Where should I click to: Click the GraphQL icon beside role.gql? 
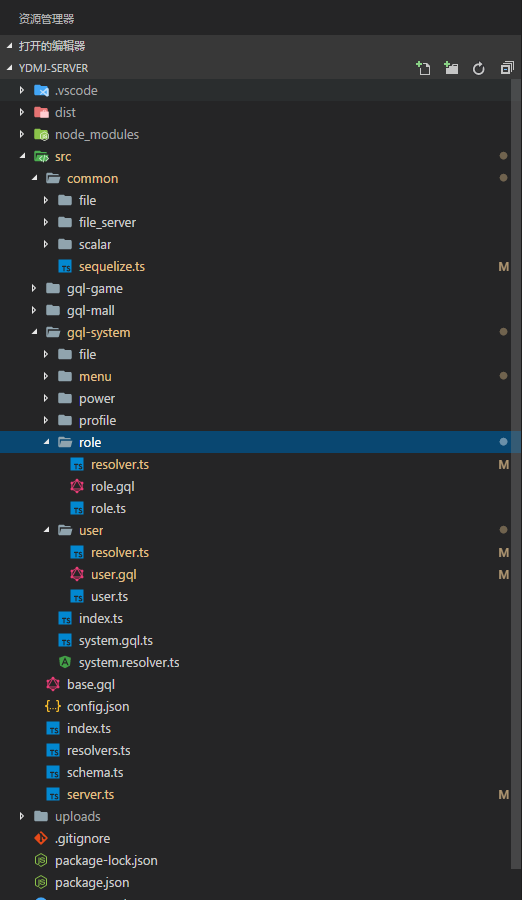(77, 487)
